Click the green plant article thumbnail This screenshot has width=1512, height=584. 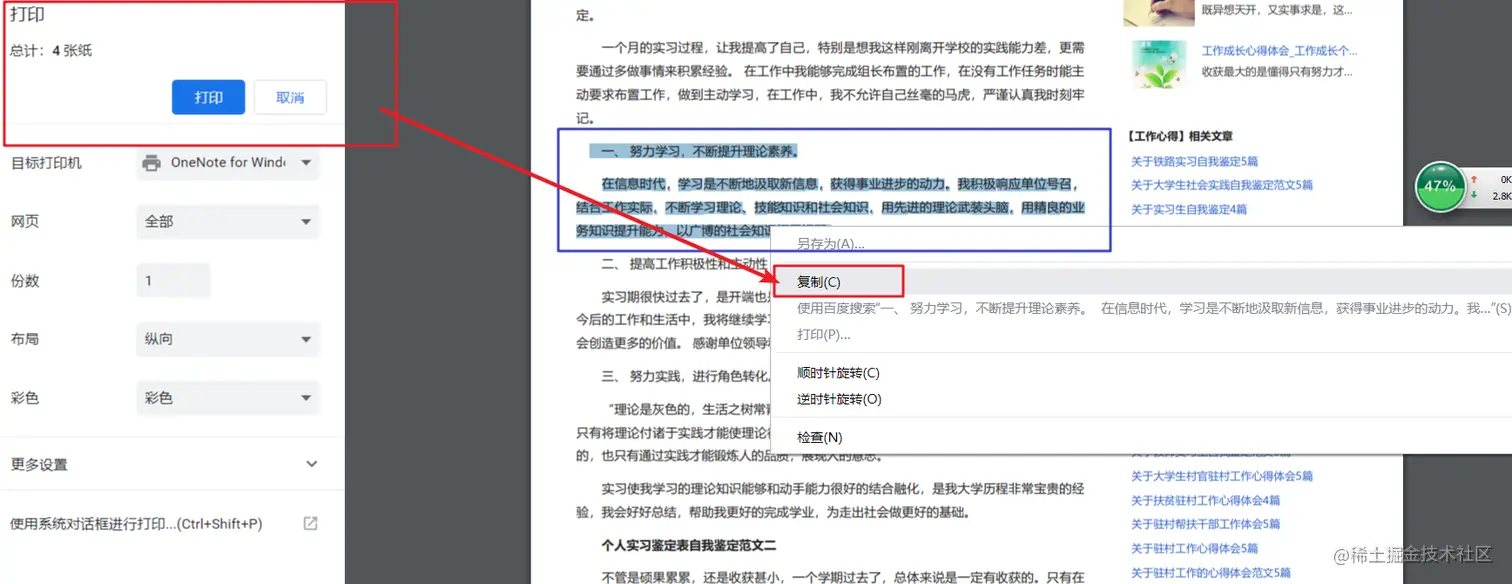(1158, 64)
